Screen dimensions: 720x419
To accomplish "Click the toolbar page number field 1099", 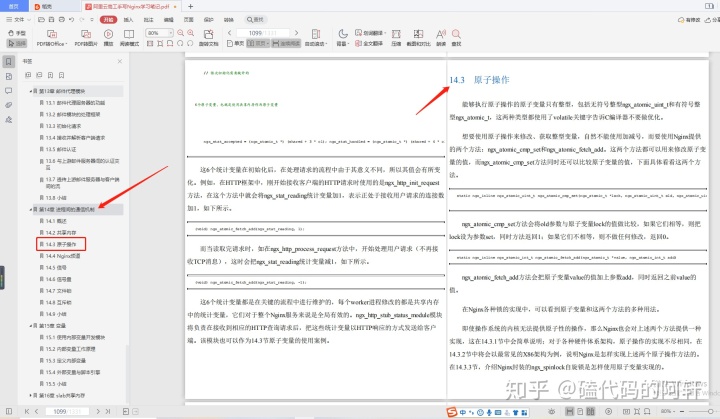I will 263,33.
